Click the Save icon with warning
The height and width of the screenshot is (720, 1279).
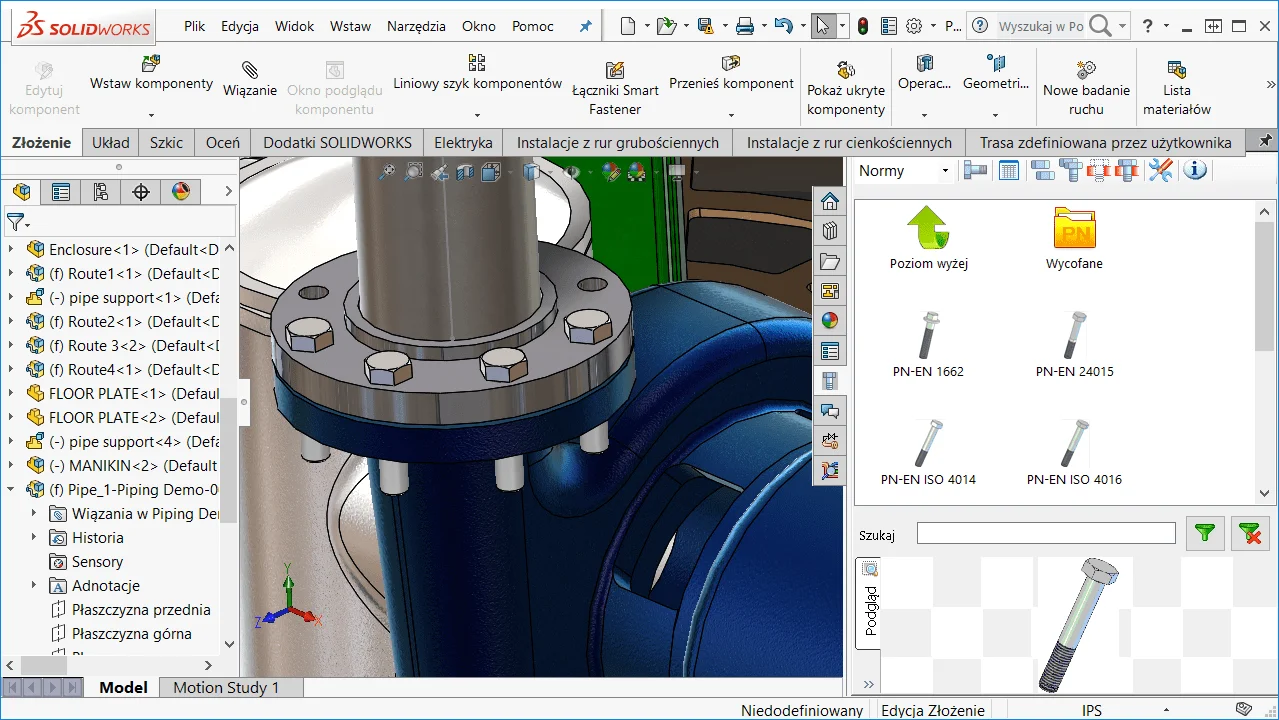(705, 26)
